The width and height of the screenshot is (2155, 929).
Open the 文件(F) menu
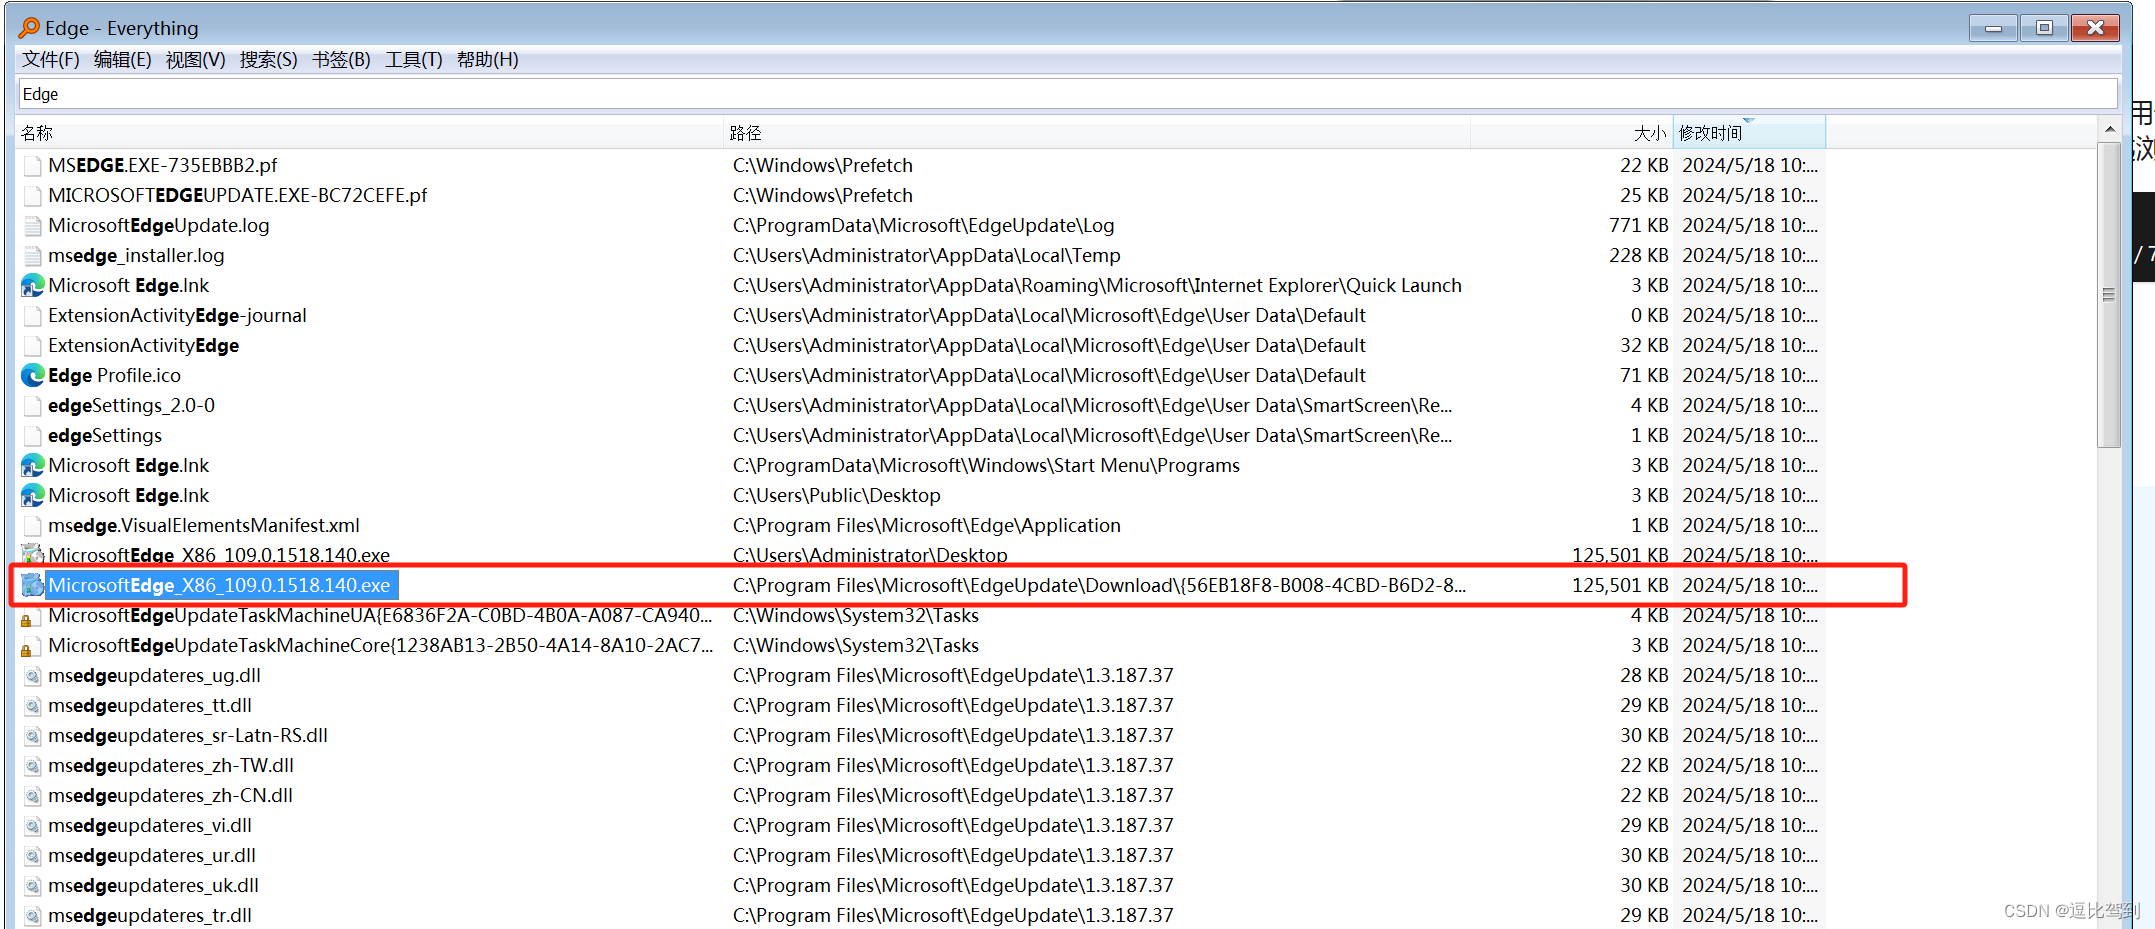[51, 60]
